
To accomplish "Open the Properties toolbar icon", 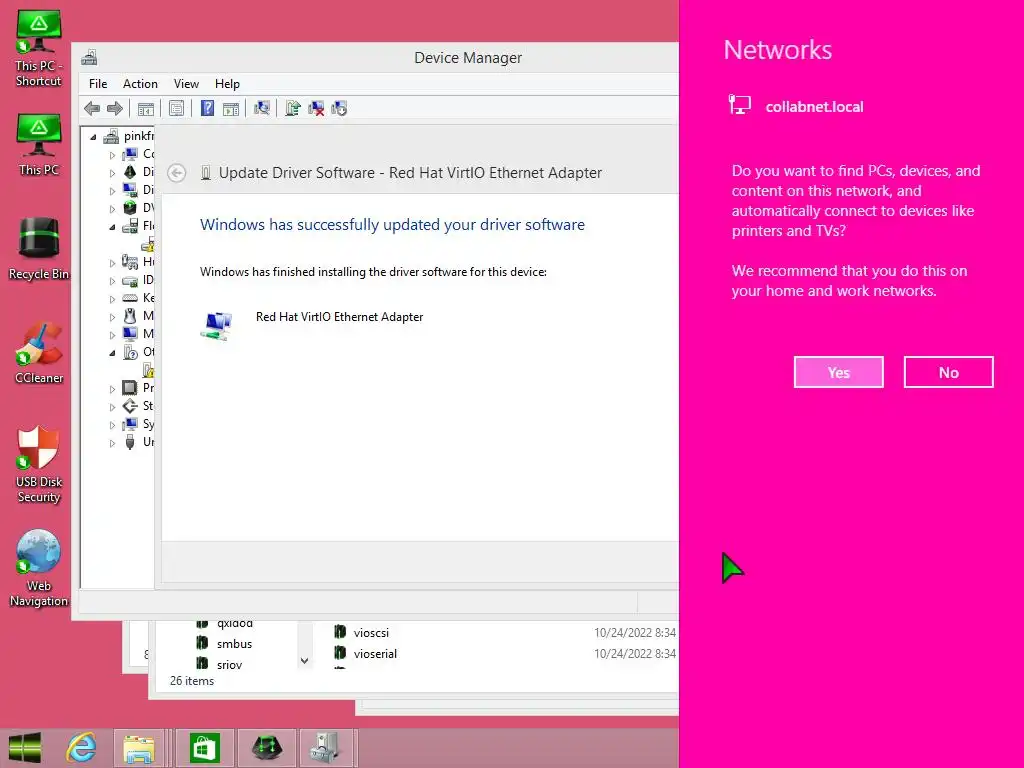I will coord(176,108).
